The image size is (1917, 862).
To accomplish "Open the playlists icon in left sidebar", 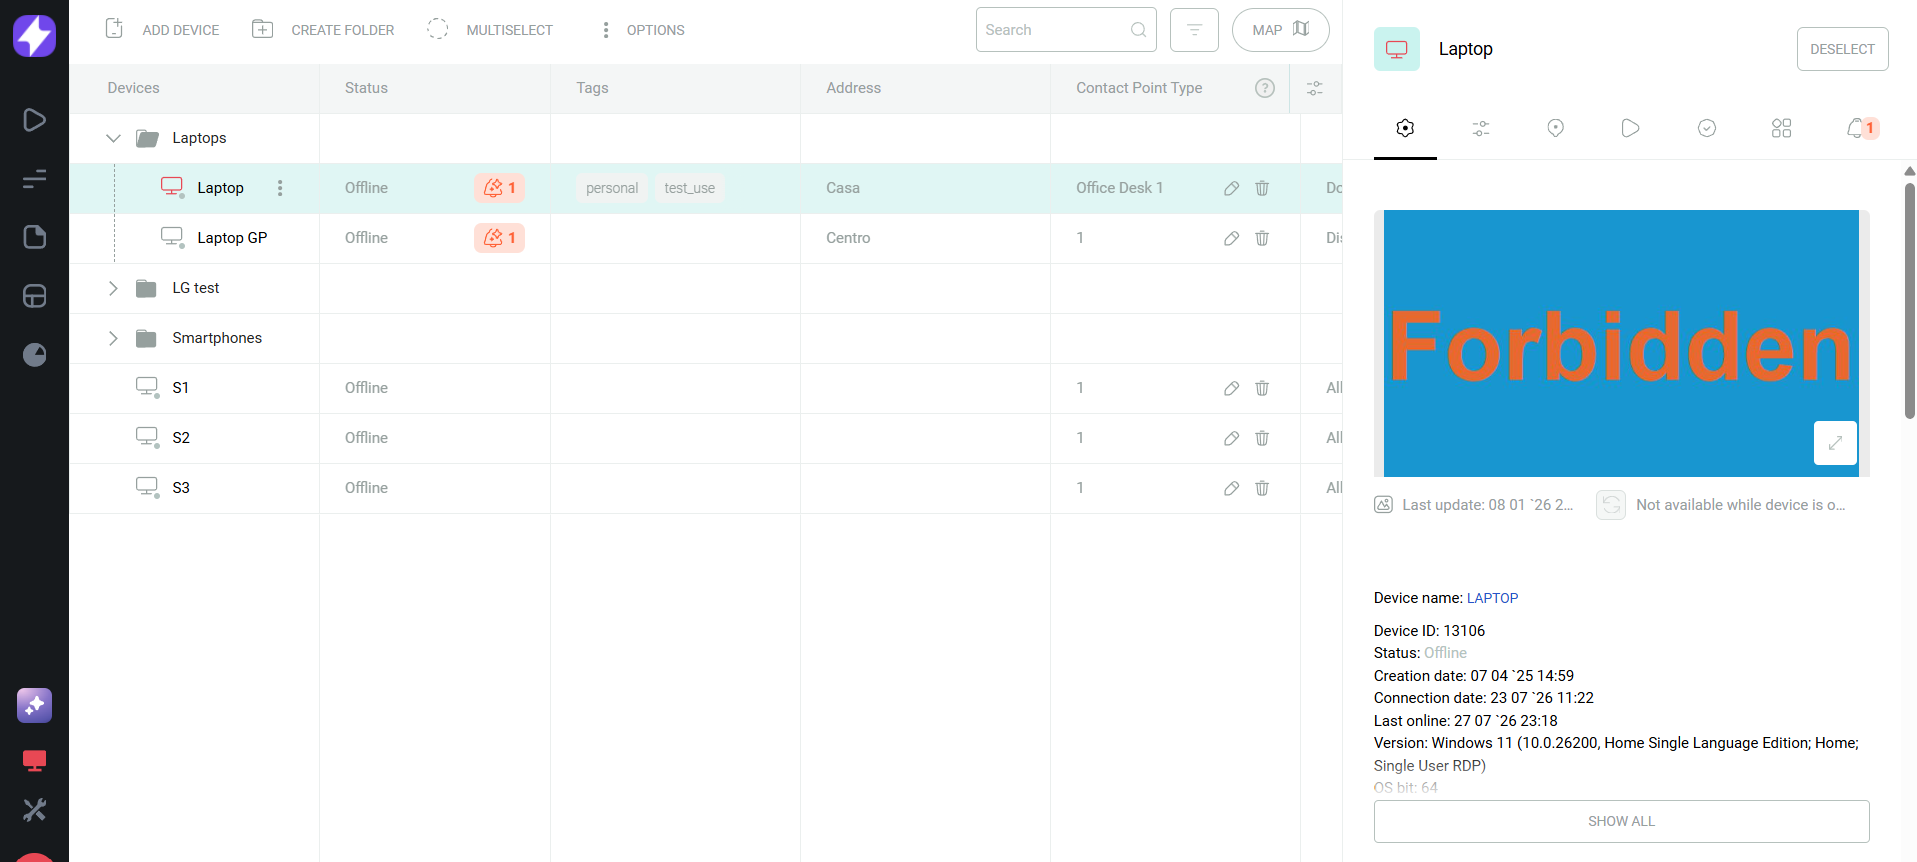I will pyautogui.click(x=34, y=179).
